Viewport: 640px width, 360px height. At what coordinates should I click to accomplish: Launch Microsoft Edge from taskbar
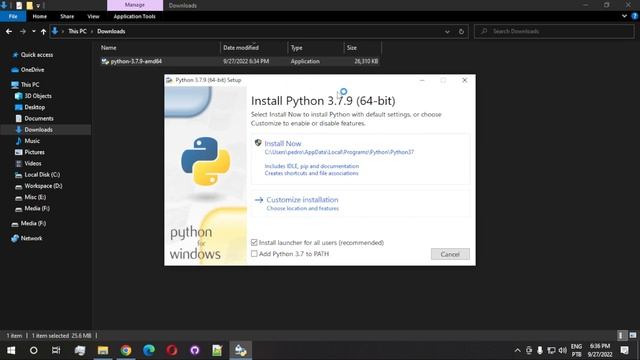(149, 350)
